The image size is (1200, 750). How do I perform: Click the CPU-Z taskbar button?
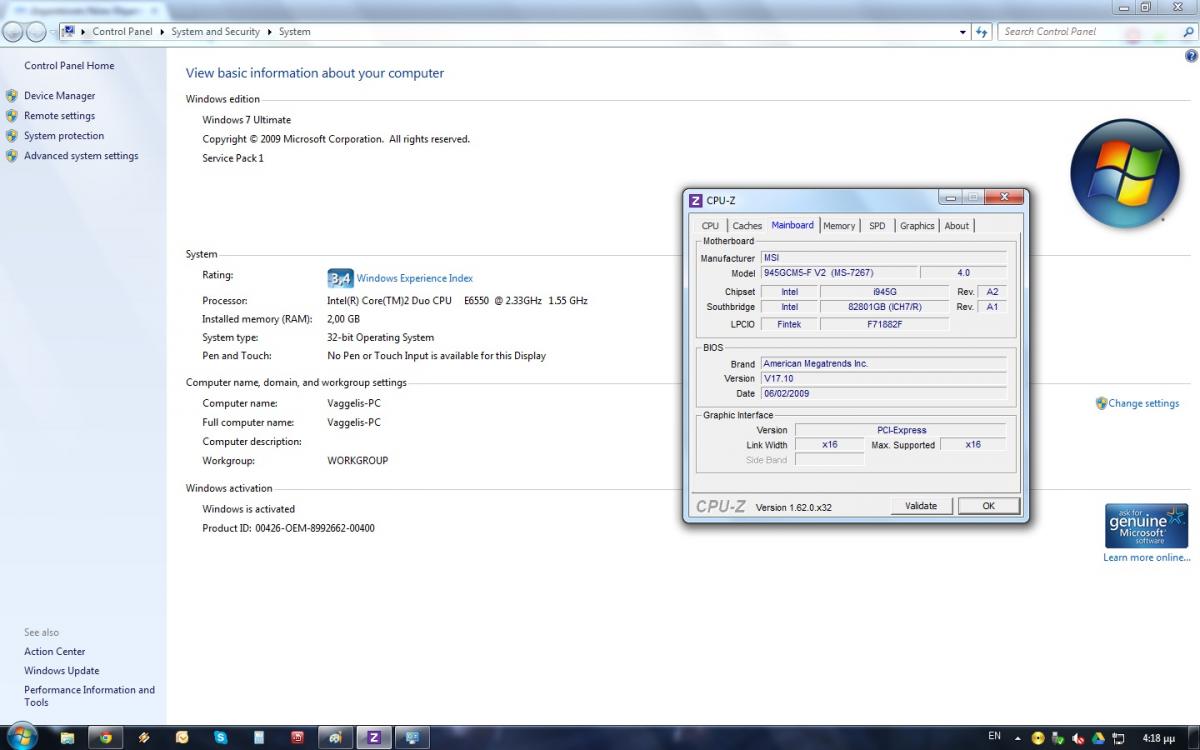coord(373,738)
